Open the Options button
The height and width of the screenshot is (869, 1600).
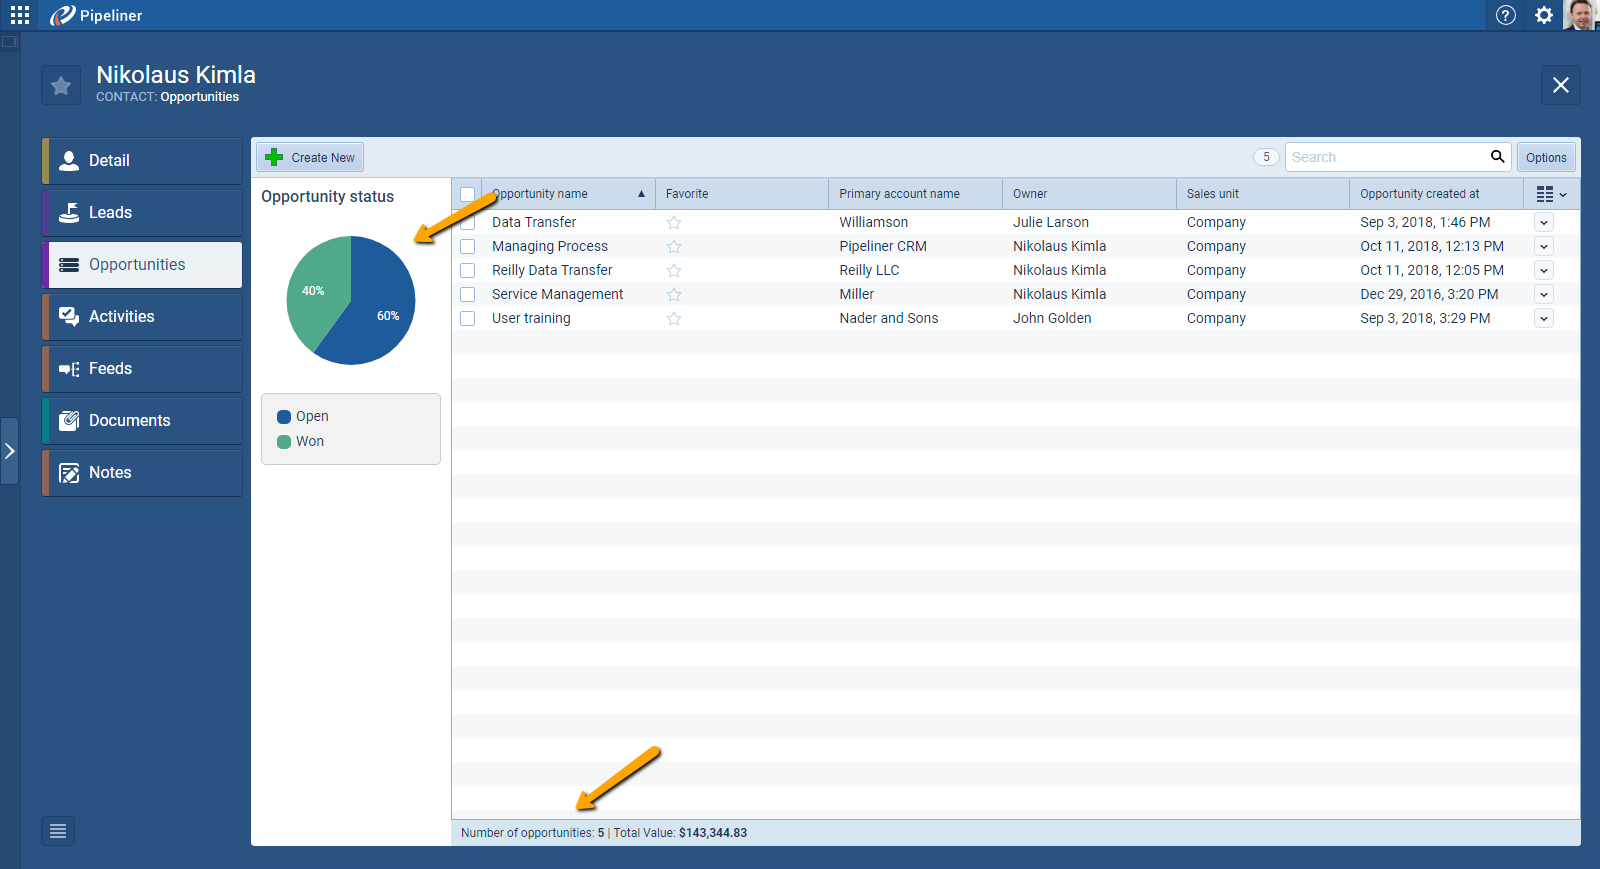point(1545,158)
